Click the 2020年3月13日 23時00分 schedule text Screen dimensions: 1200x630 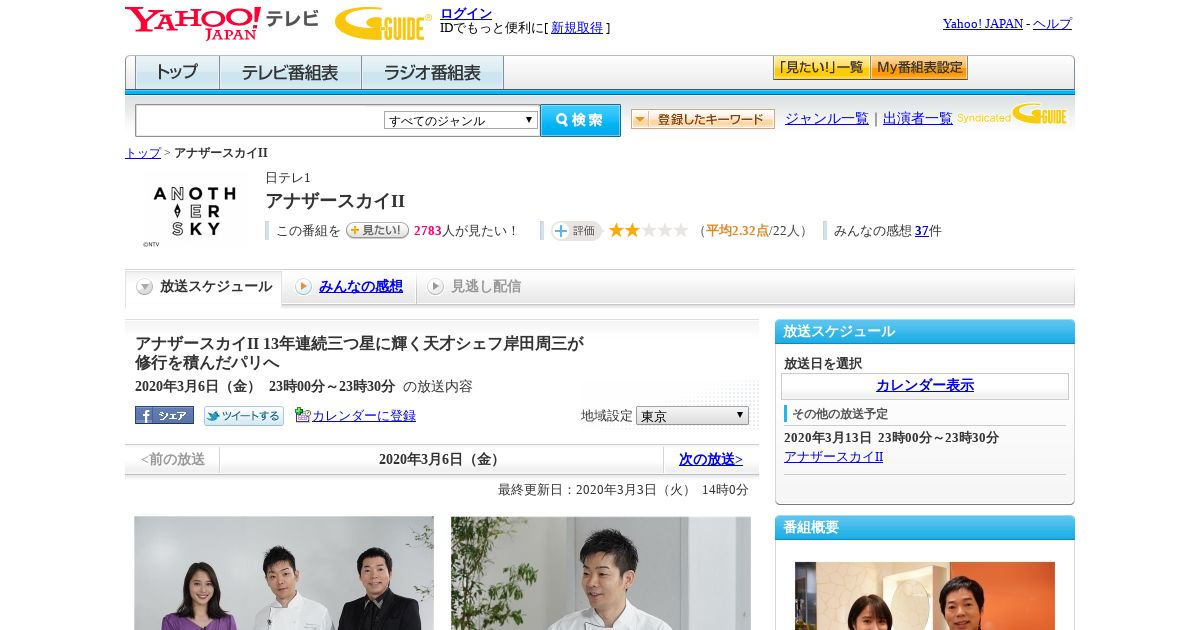[x=891, y=438]
